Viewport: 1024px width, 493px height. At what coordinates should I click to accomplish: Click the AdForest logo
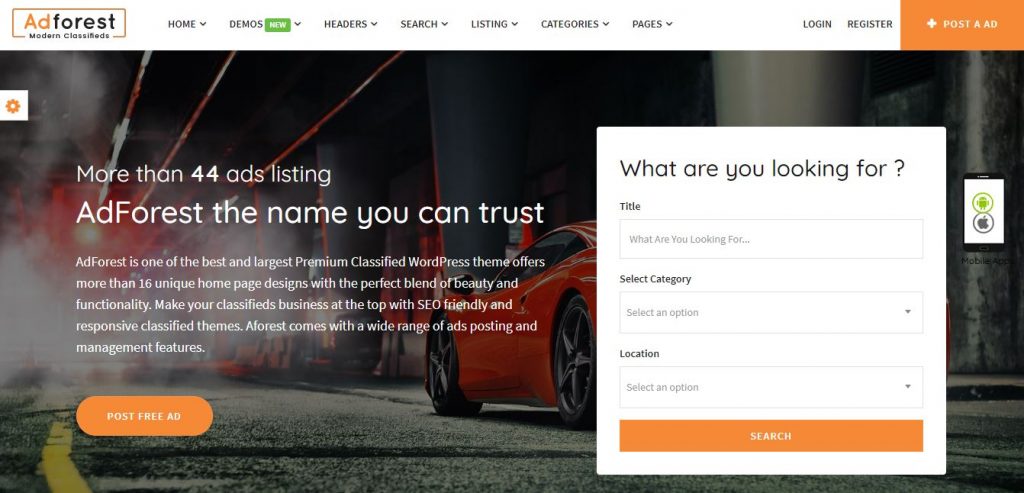(x=69, y=24)
